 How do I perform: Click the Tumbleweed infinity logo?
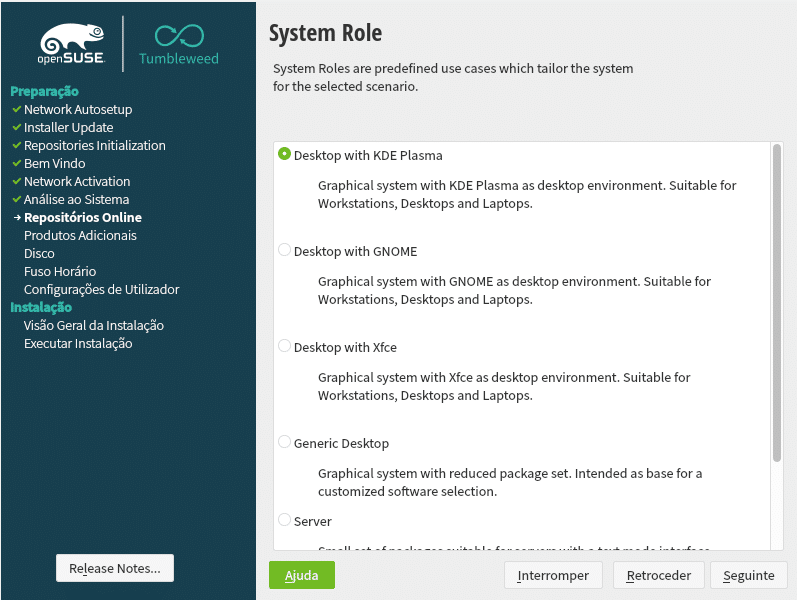pos(178,36)
